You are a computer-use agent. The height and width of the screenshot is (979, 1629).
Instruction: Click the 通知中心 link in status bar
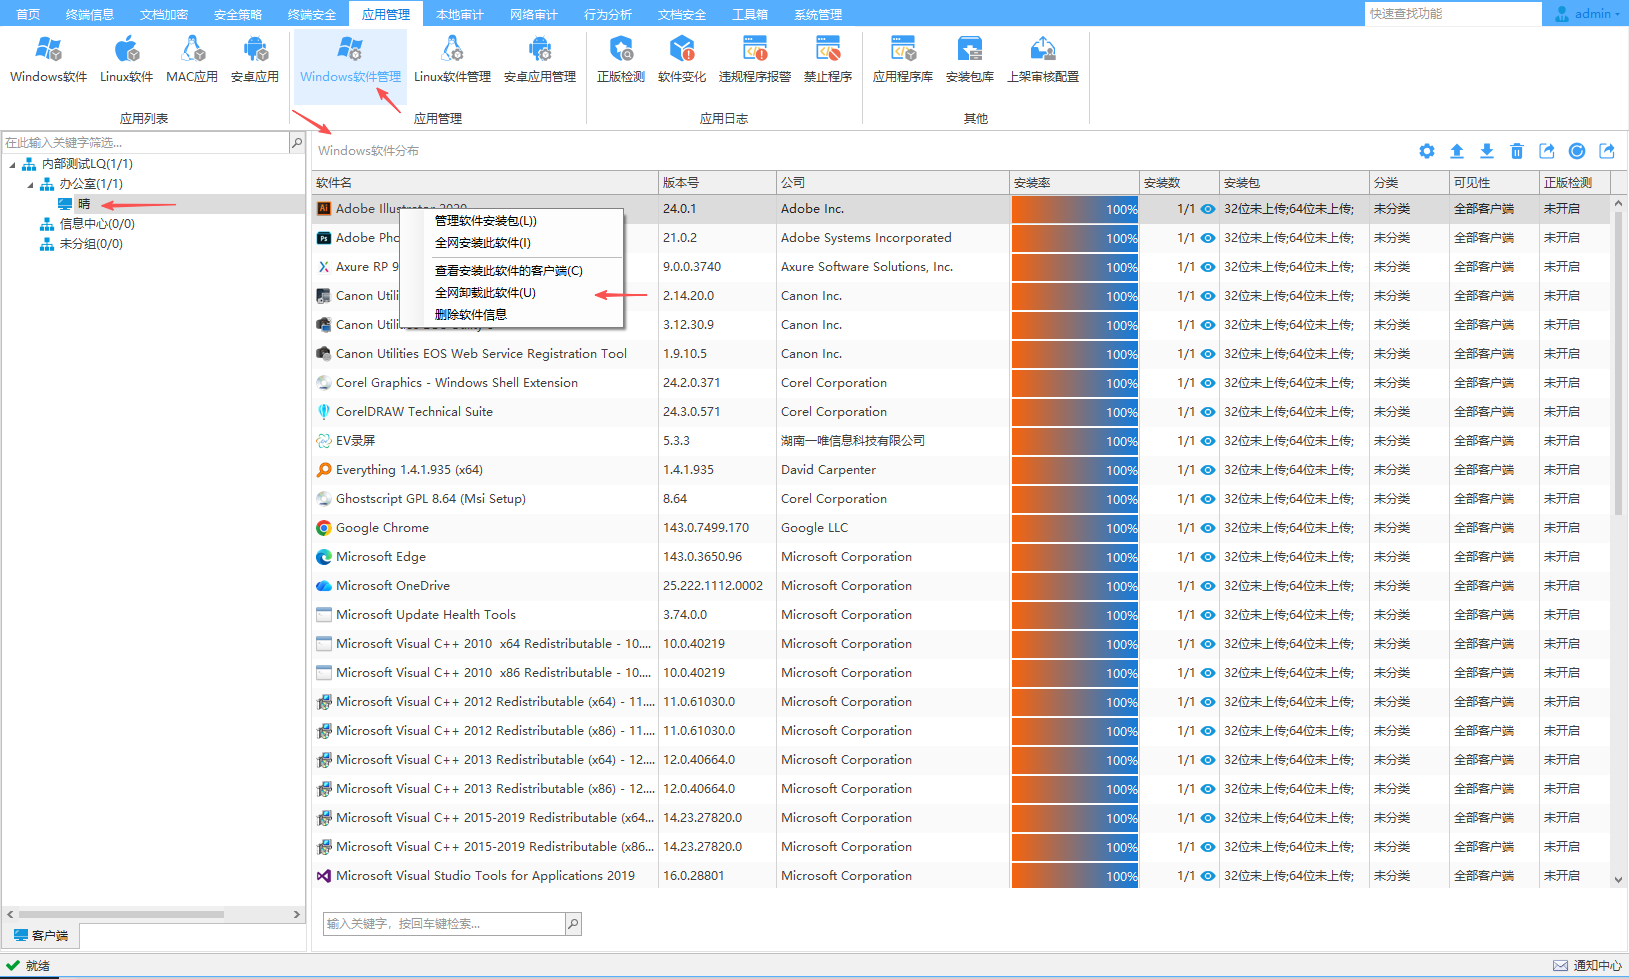1588,965
